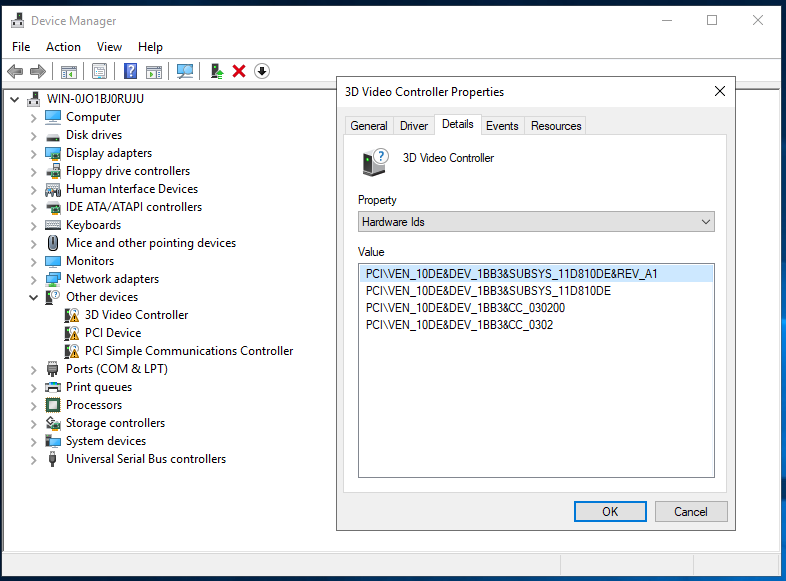
Task: Switch to the General tab
Action: [x=369, y=125]
